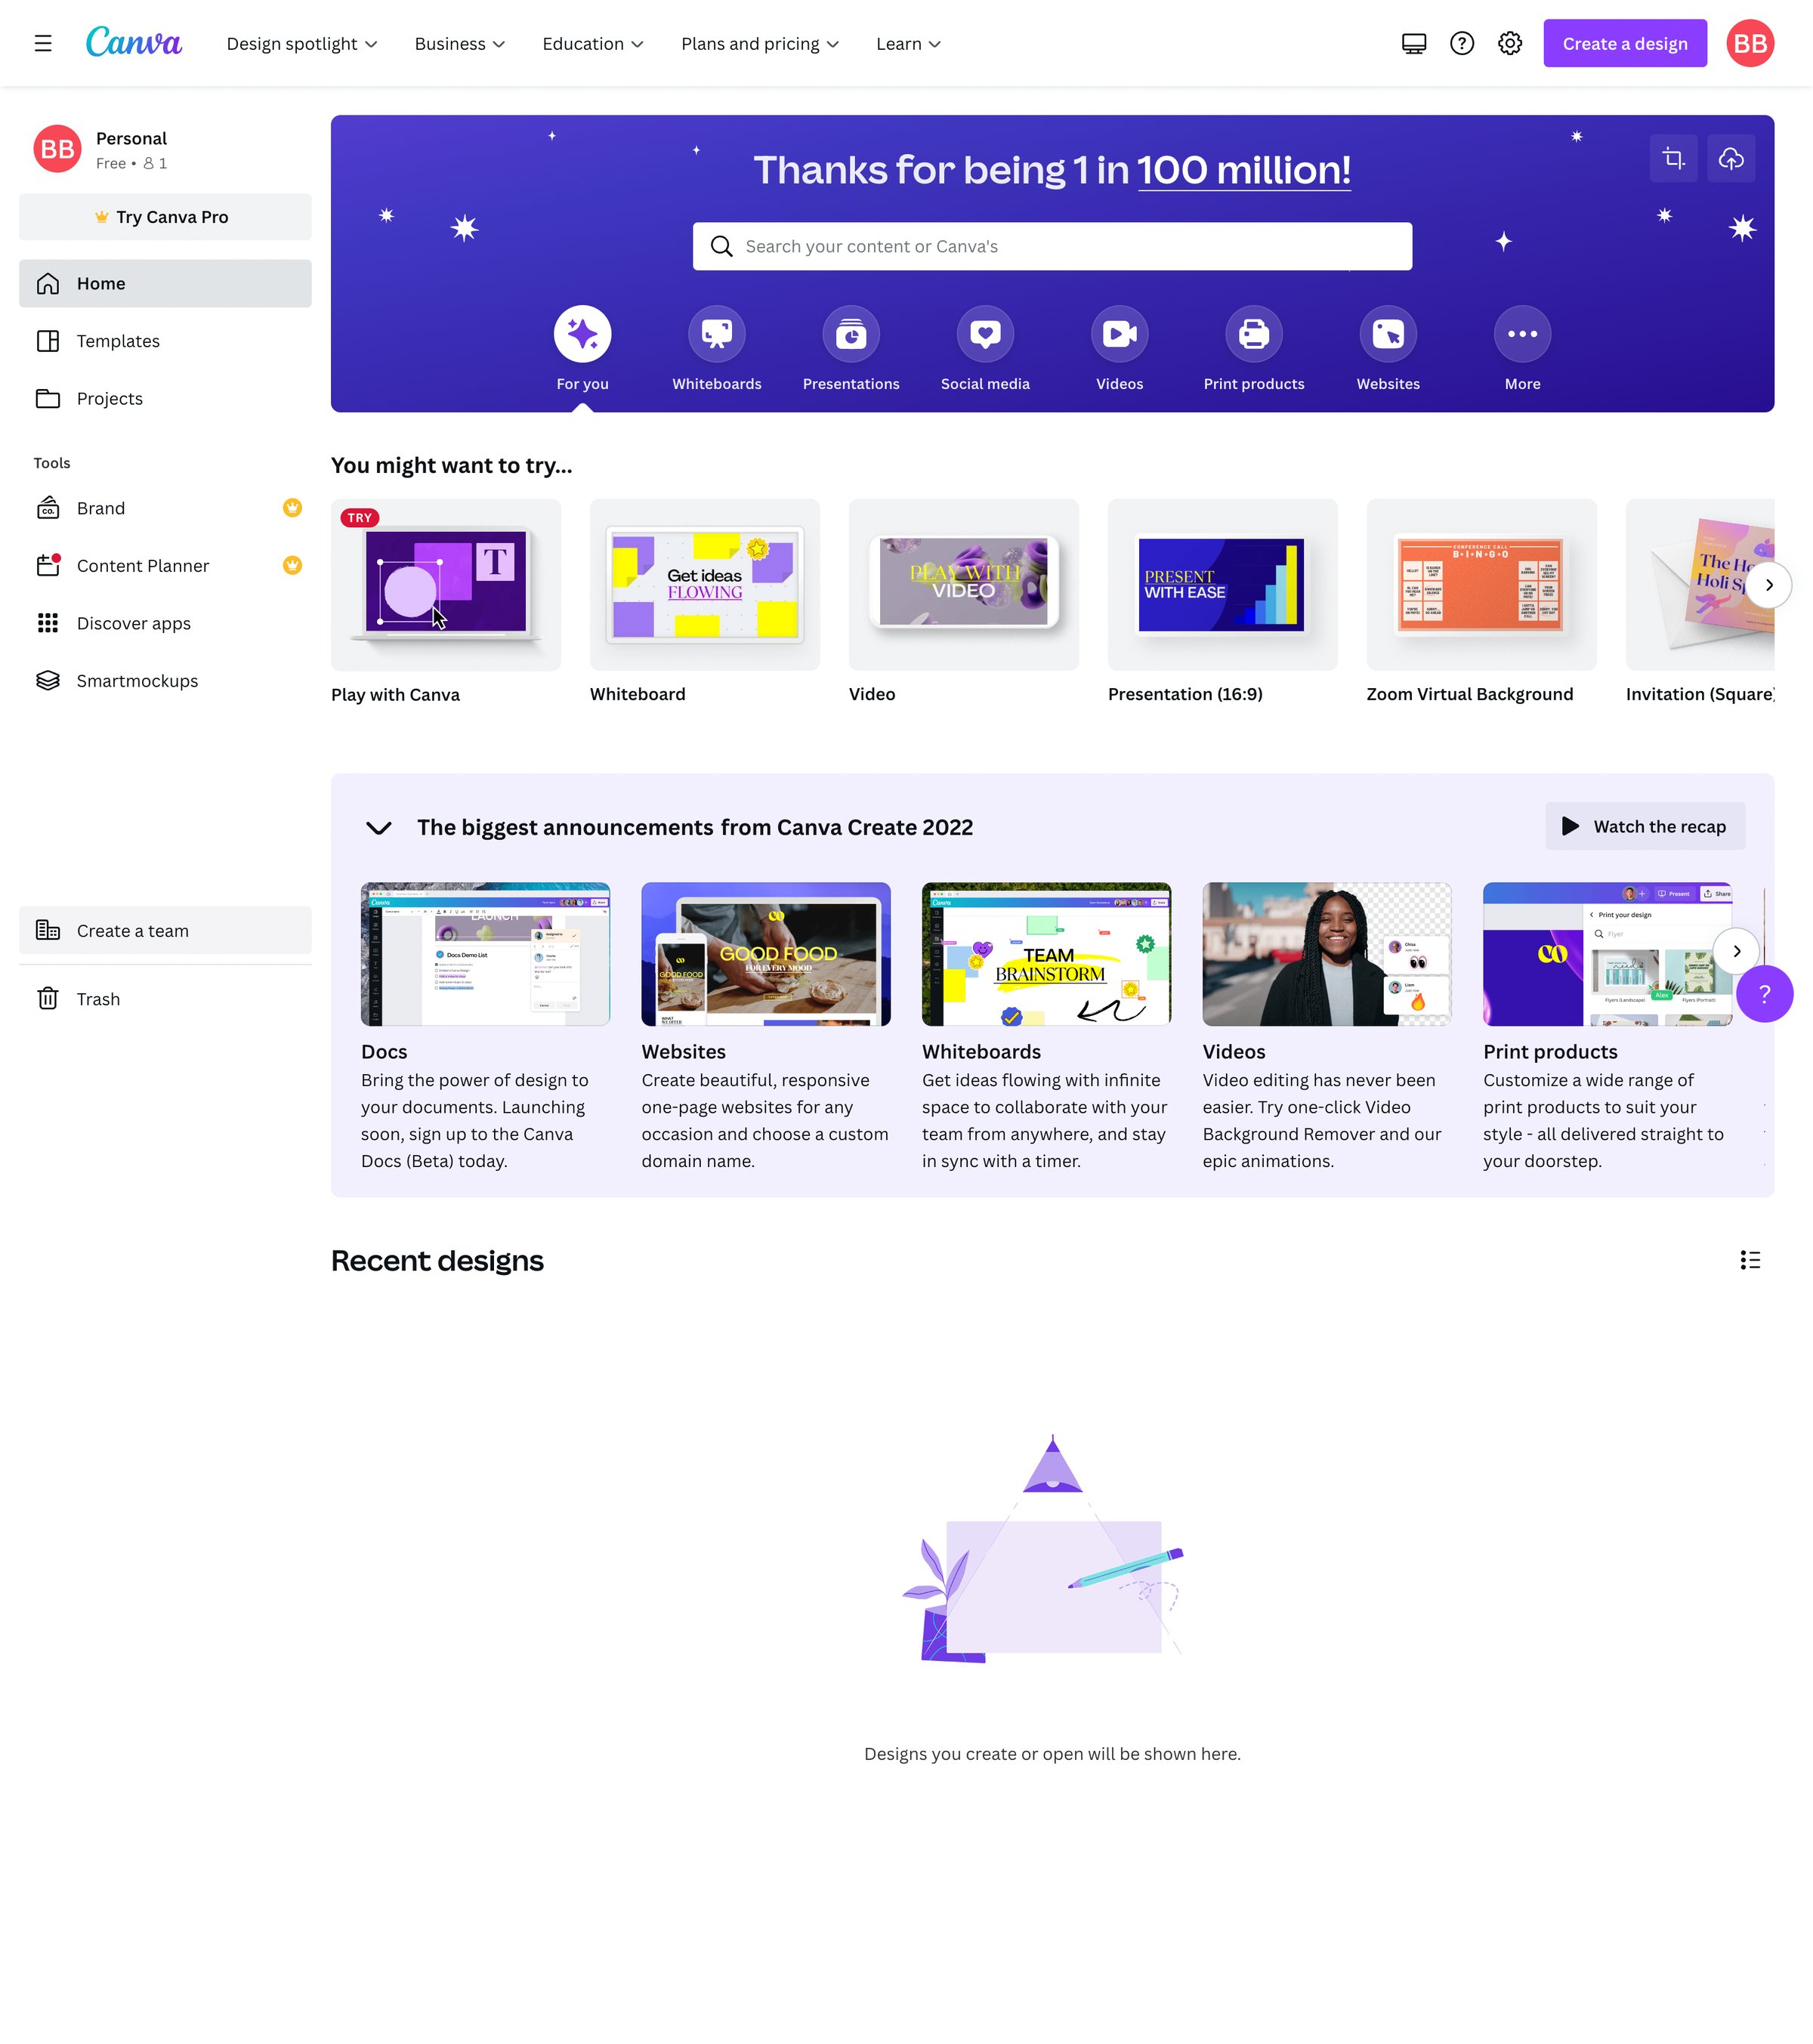Expand the Design spotlight menu

click(302, 43)
